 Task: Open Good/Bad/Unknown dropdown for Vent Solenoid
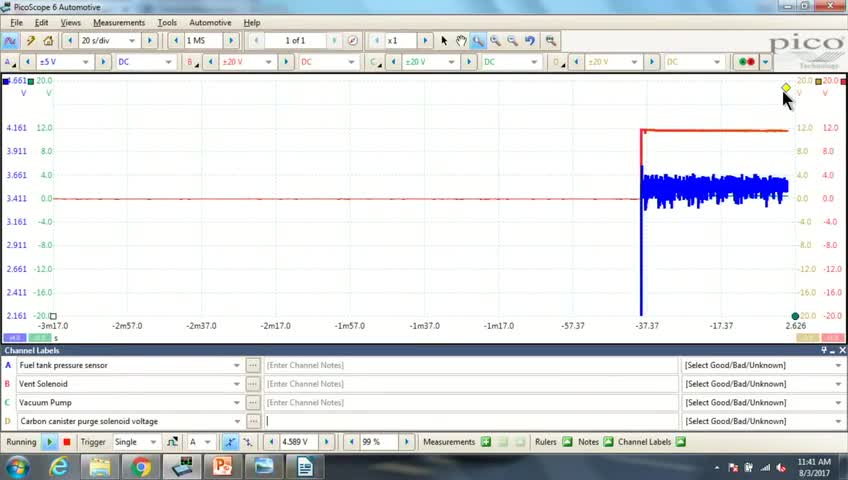(838, 384)
